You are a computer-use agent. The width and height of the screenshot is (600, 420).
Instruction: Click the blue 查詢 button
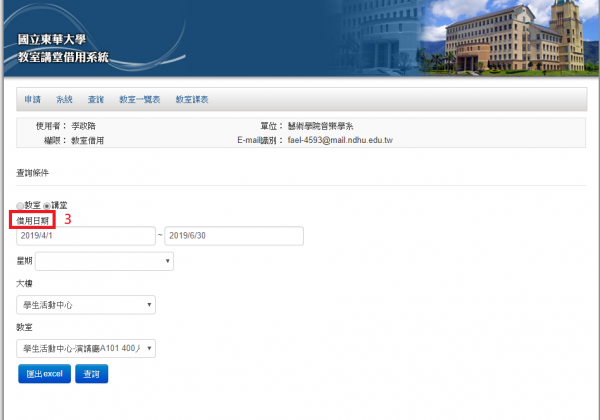(92, 374)
